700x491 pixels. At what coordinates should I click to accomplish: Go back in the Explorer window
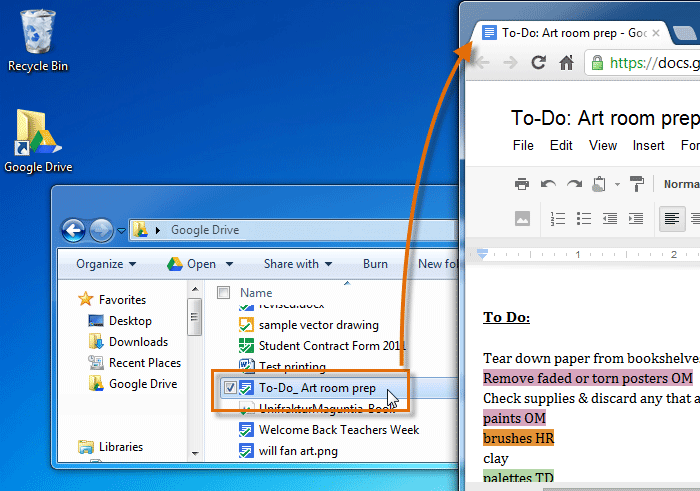74,230
